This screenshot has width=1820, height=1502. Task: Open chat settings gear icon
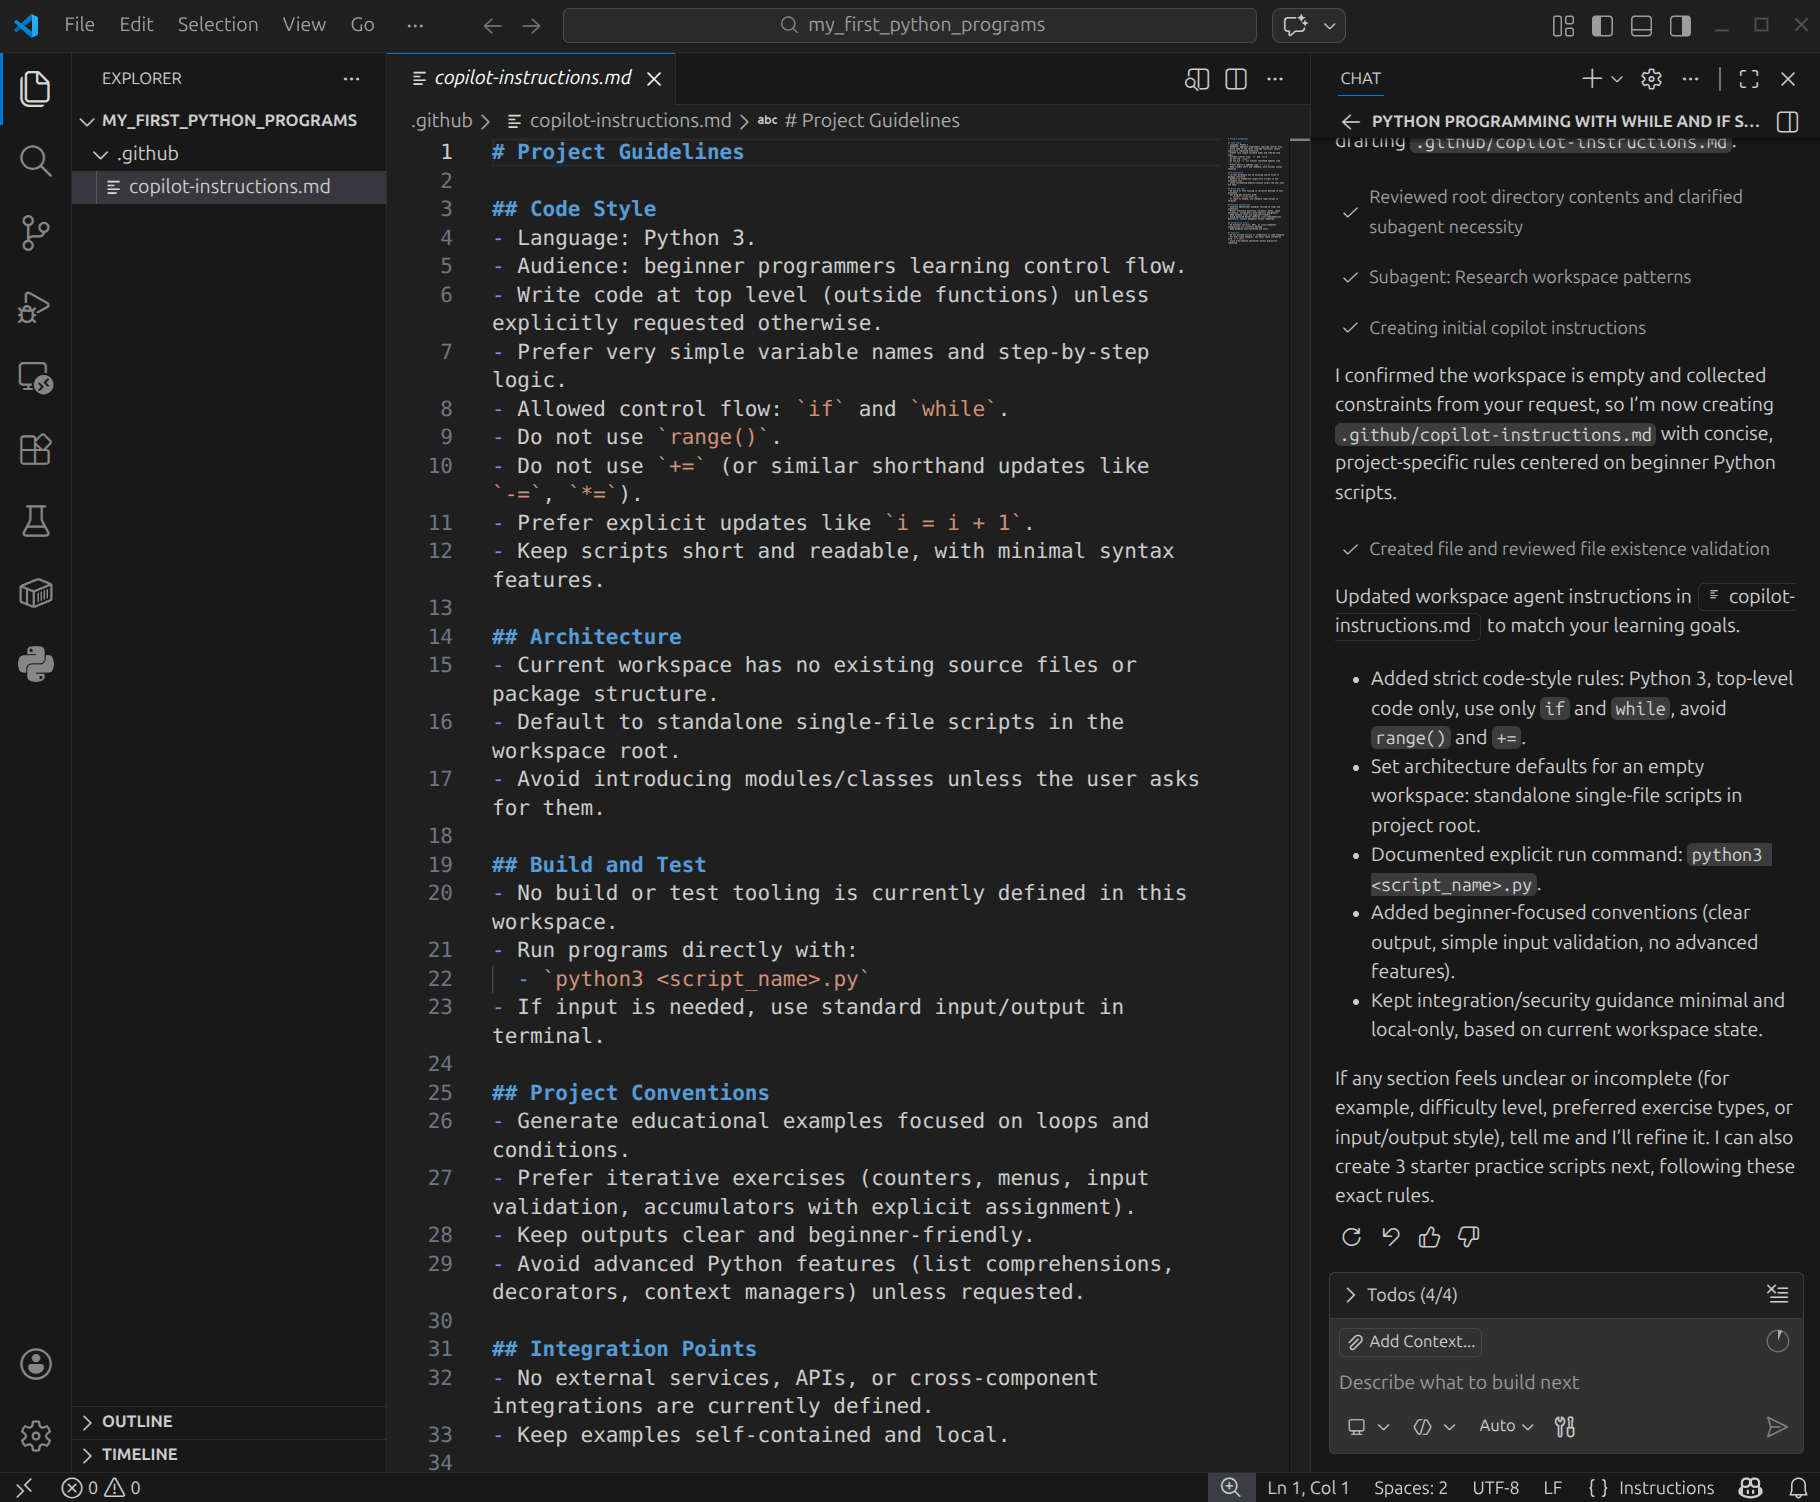[x=1651, y=79]
